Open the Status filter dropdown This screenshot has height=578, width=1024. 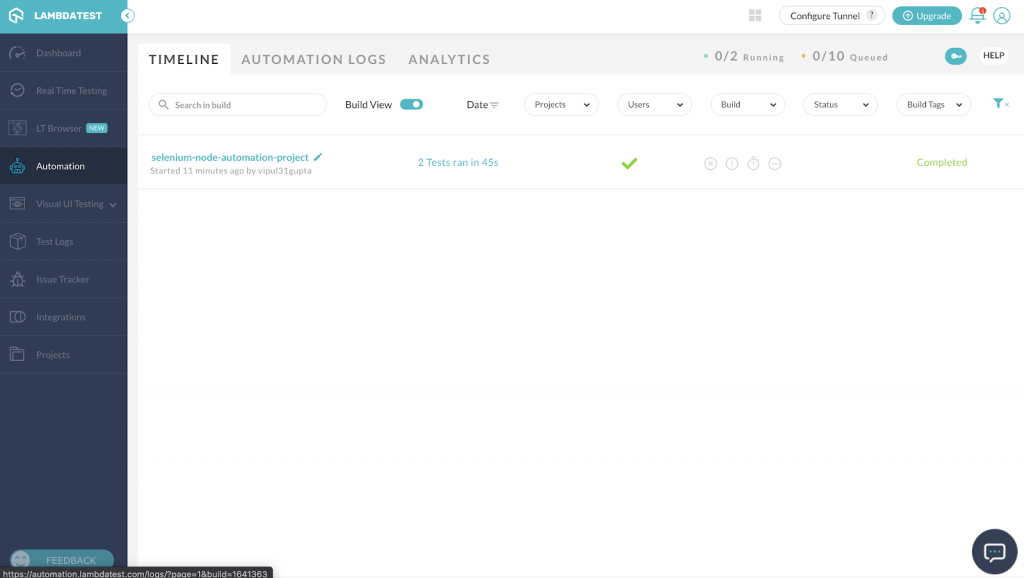pyautogui.click(x=840, y=104)
